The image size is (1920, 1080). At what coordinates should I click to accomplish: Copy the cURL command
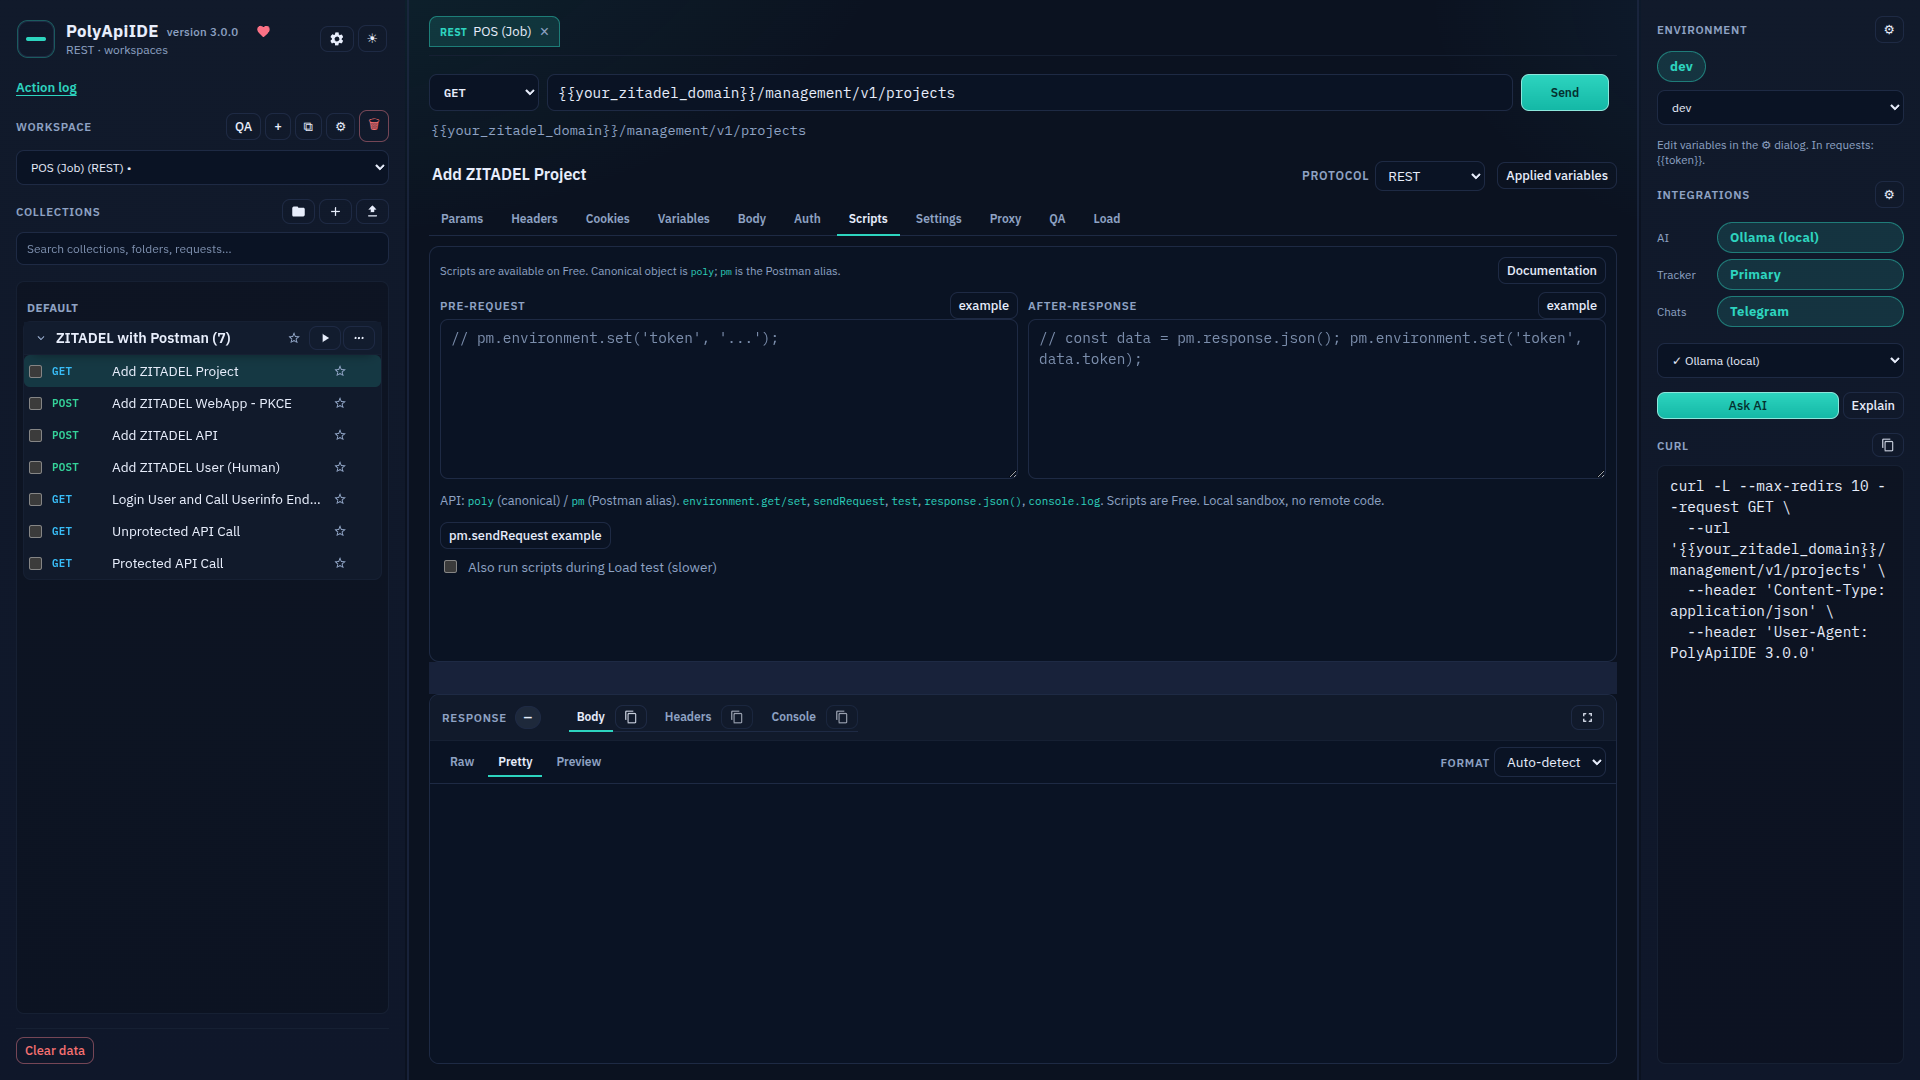1887,445
